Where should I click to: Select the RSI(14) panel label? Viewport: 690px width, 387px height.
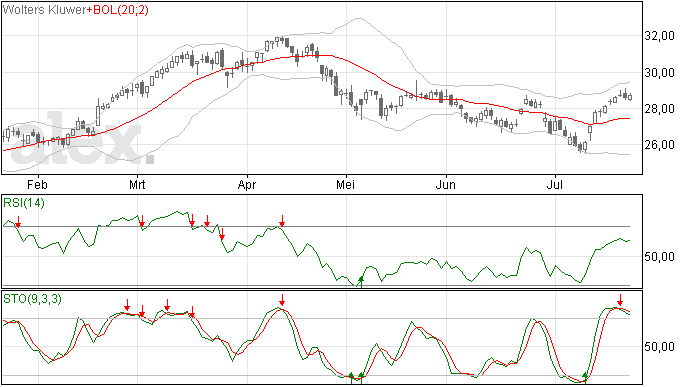(24, 203)
